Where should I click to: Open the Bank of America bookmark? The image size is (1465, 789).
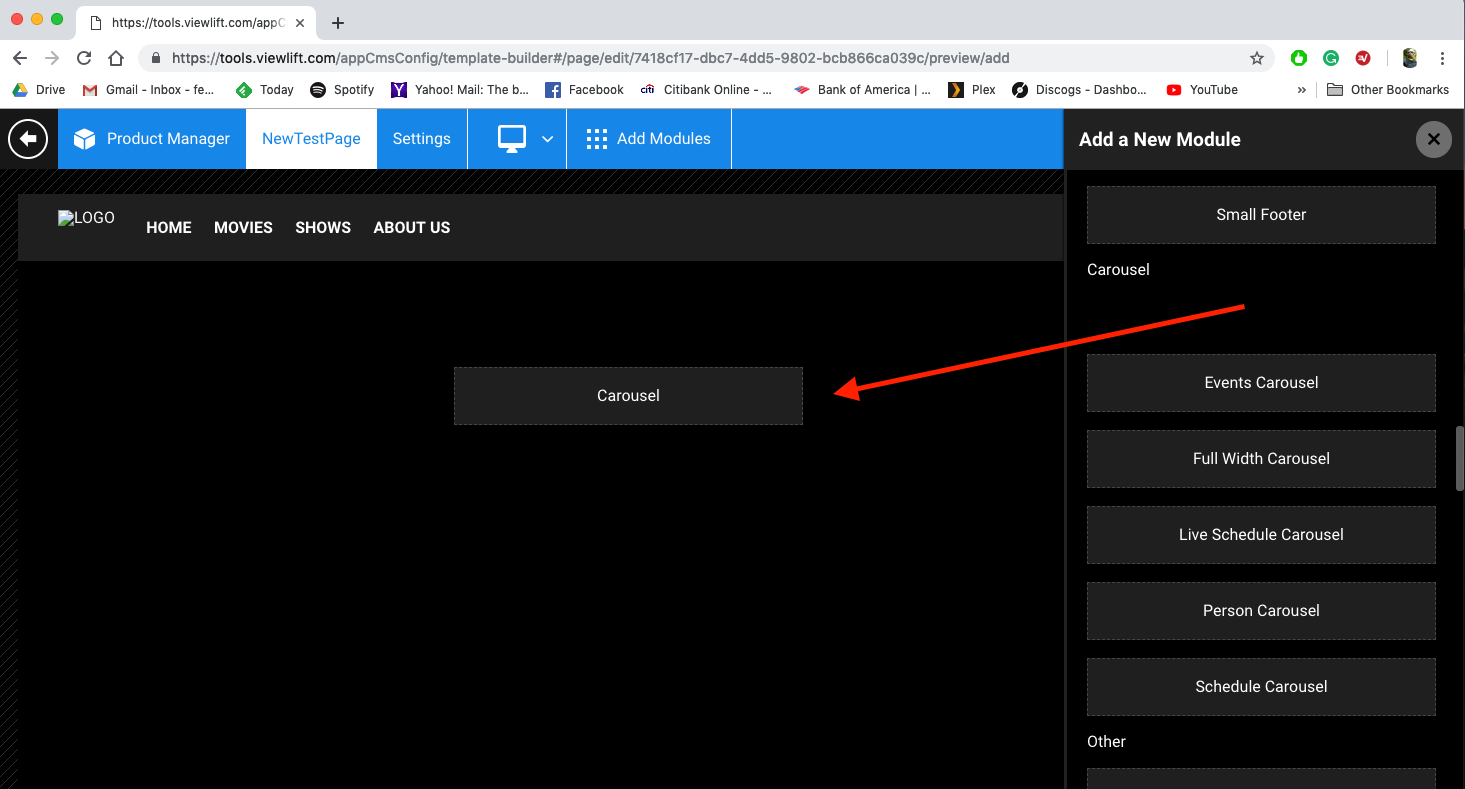862,90
